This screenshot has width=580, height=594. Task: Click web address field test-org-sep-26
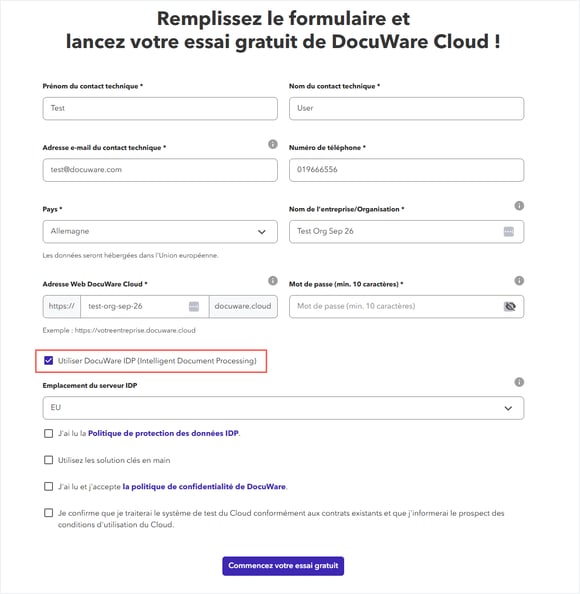(x=145, y=306)
